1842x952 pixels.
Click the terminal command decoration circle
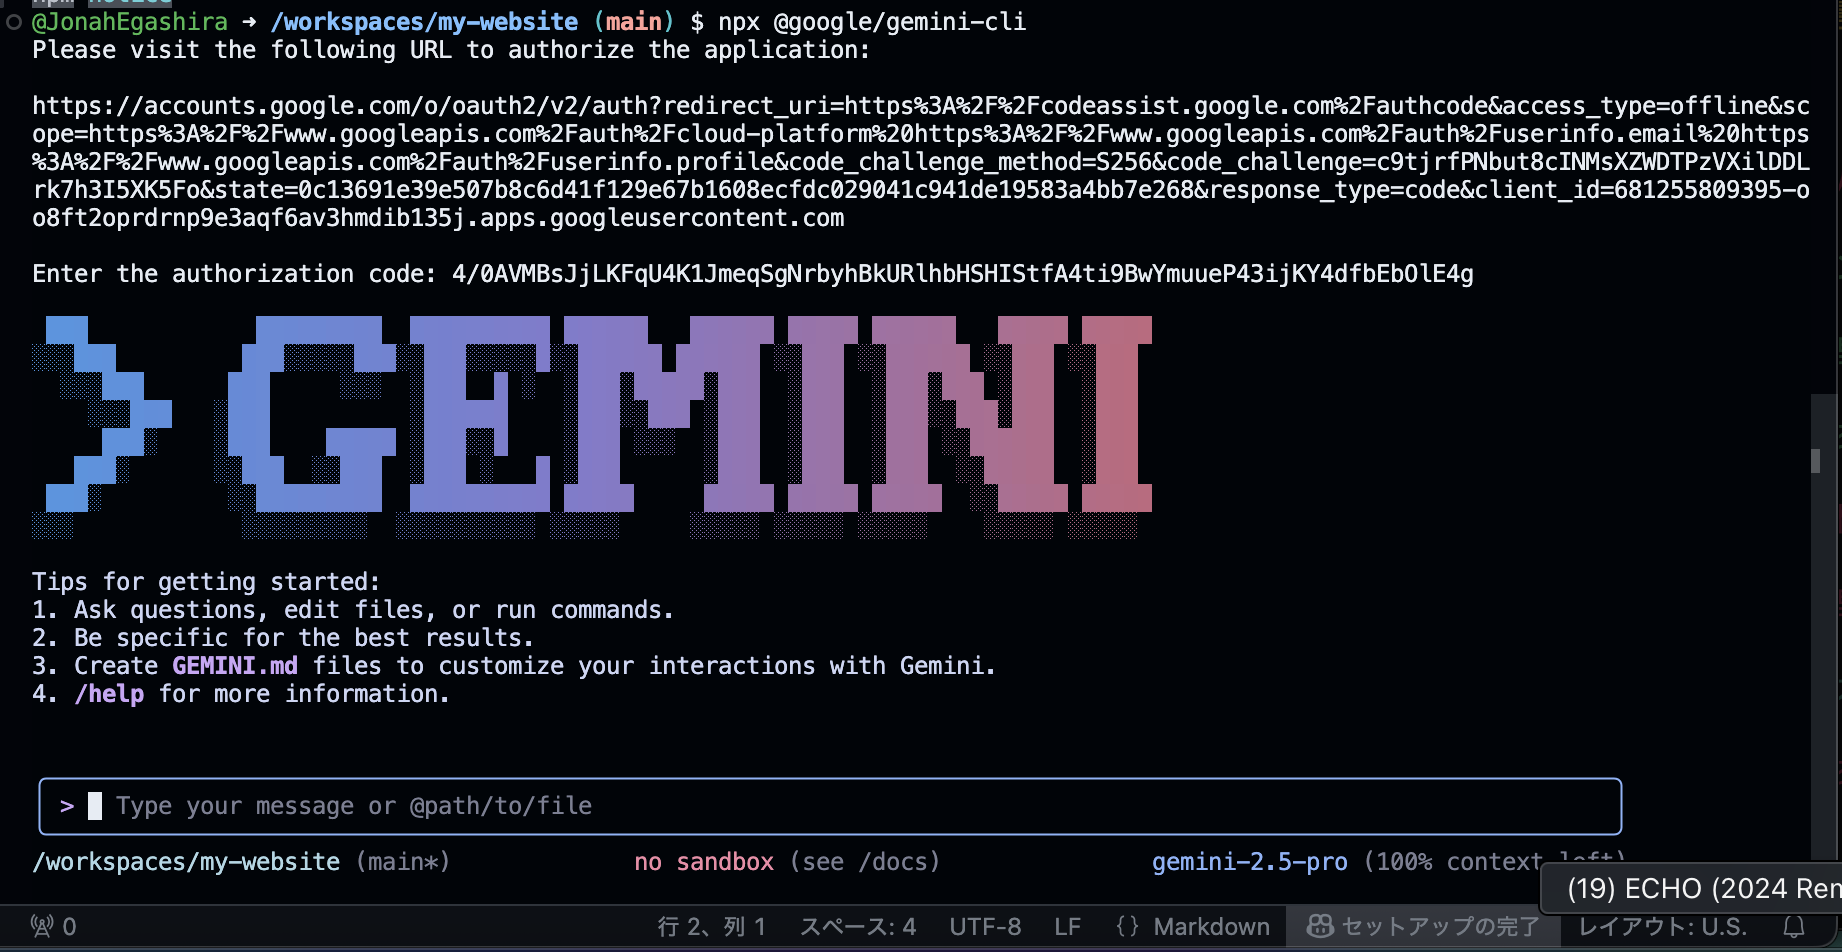14,22
